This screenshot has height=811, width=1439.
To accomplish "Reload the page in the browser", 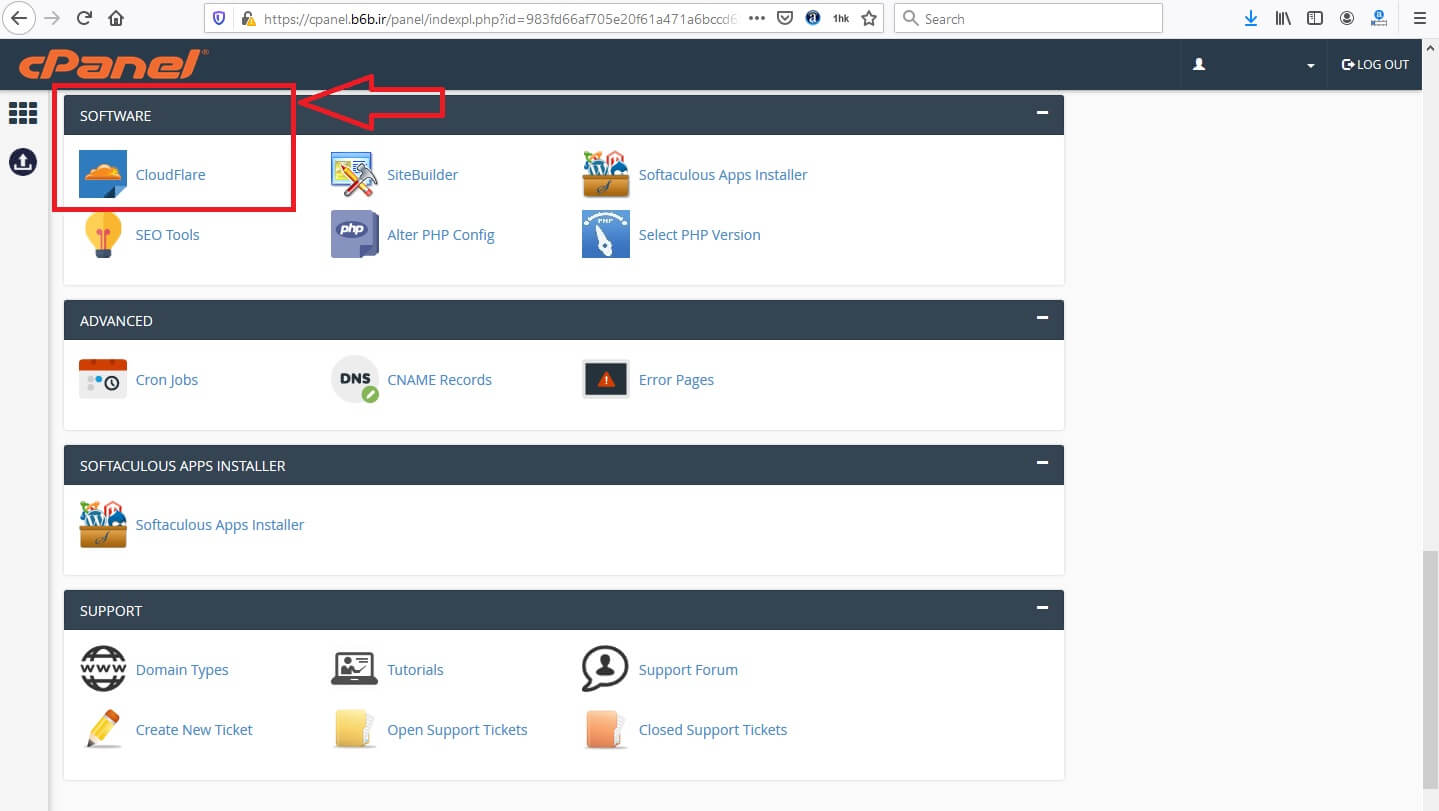I will (84, 18).
